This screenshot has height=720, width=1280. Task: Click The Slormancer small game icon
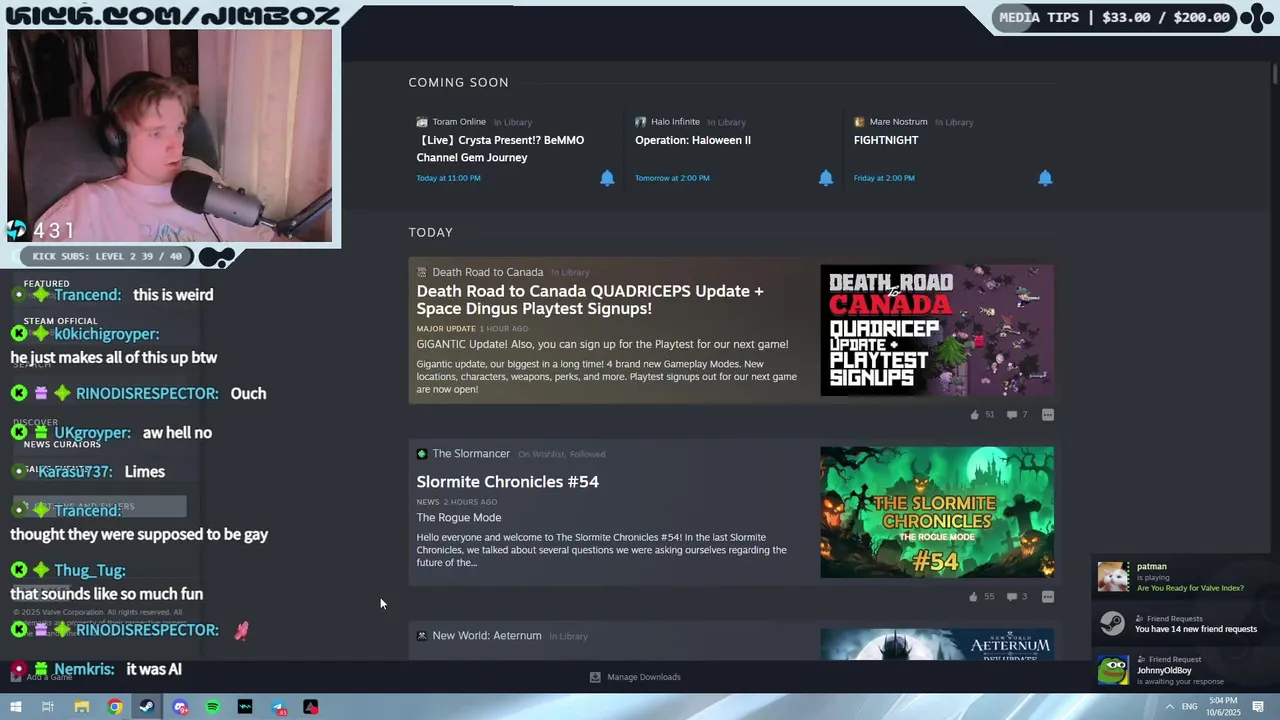(422, 454)
